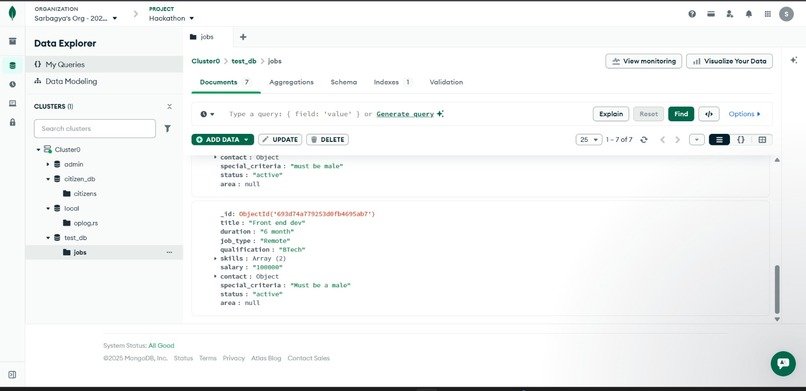
Task: Open the organization selector dropdown
Action: [76, 18]
